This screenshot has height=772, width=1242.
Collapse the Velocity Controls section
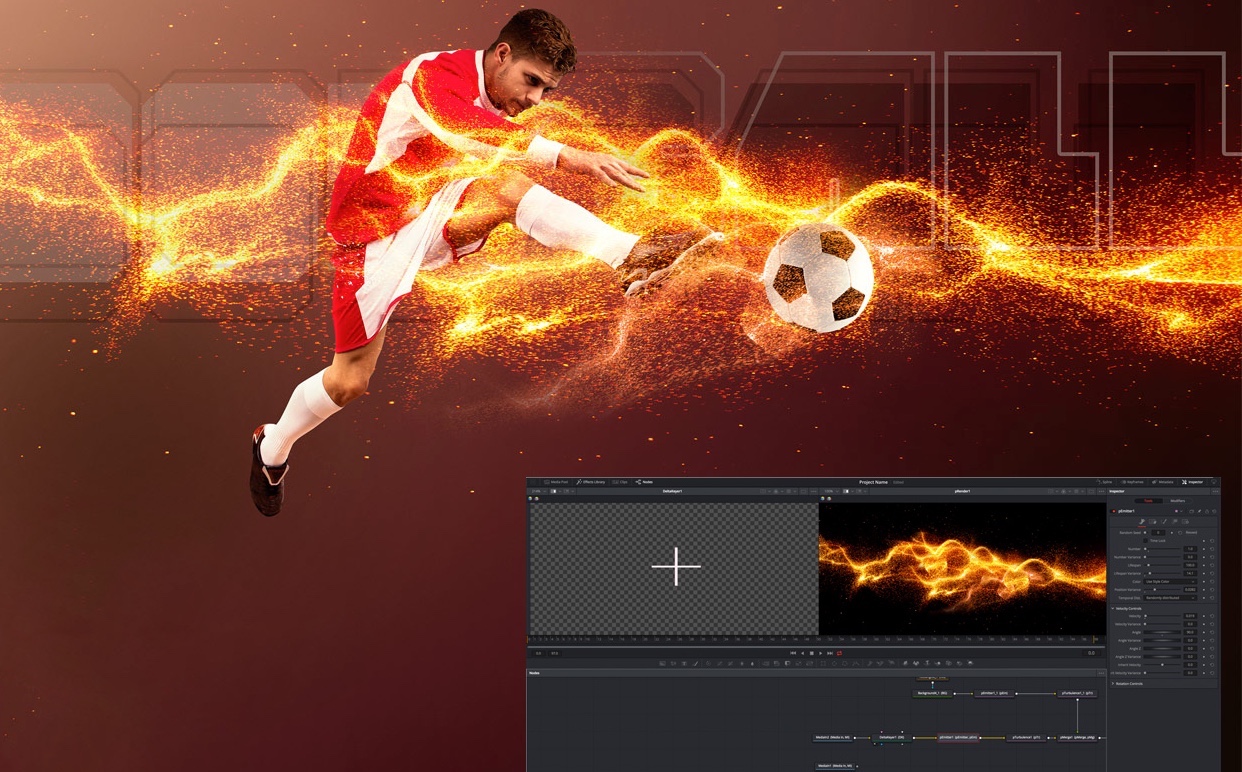[x=1113, y=608]
